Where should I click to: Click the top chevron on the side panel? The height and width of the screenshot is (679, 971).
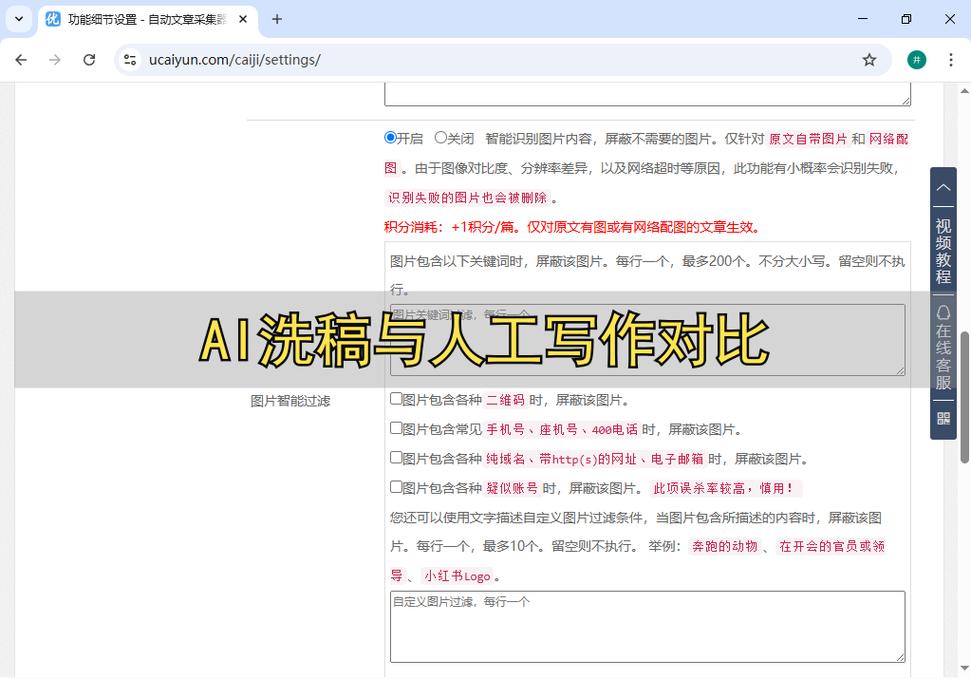pos(943,186)
